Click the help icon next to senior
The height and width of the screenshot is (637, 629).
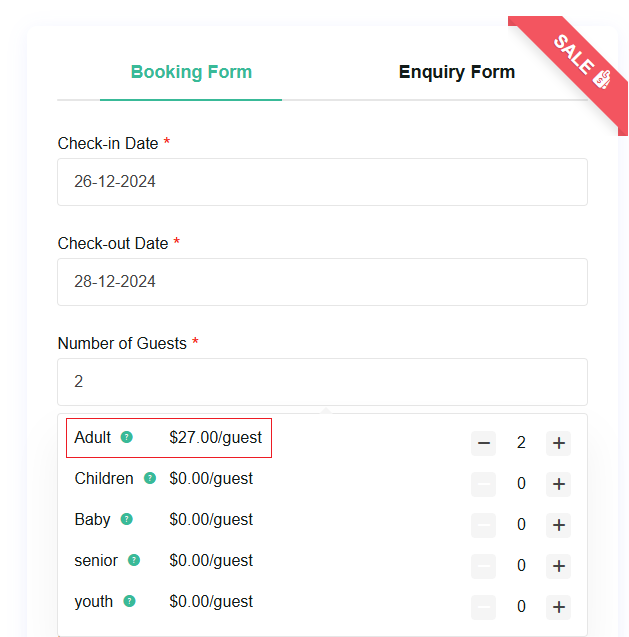pyautogui.click(x=134, y=560)
